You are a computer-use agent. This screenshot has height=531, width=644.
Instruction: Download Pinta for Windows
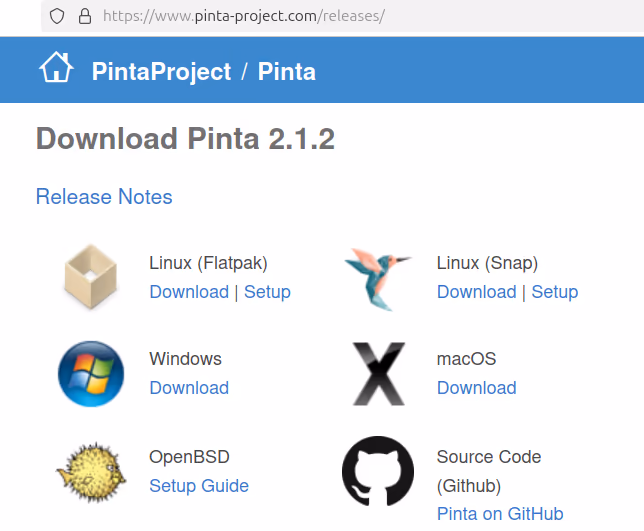pyautogui.click(x=189, y=388)
